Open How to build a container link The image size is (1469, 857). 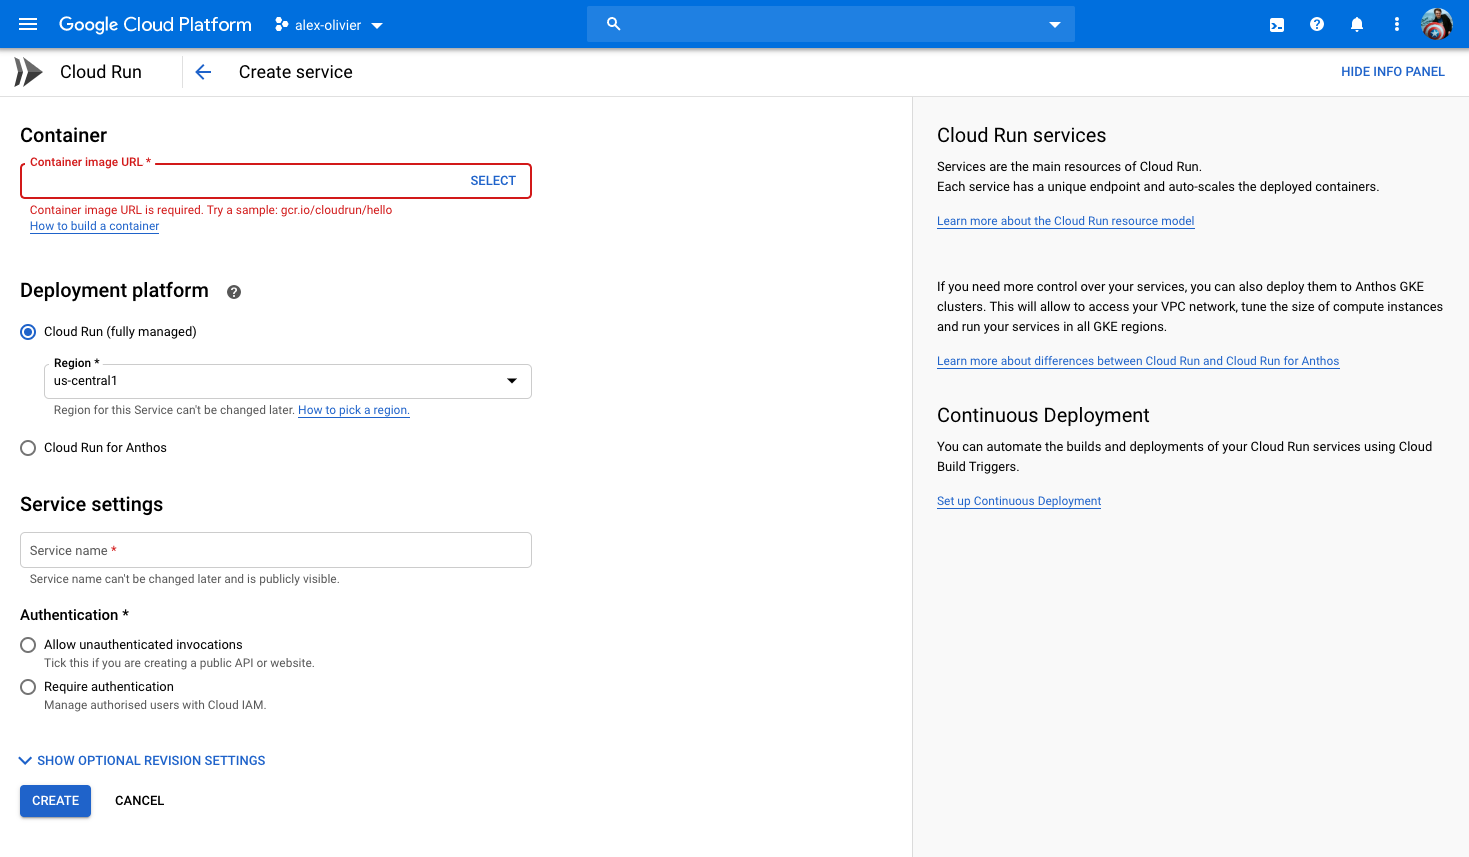pos(94,226)
